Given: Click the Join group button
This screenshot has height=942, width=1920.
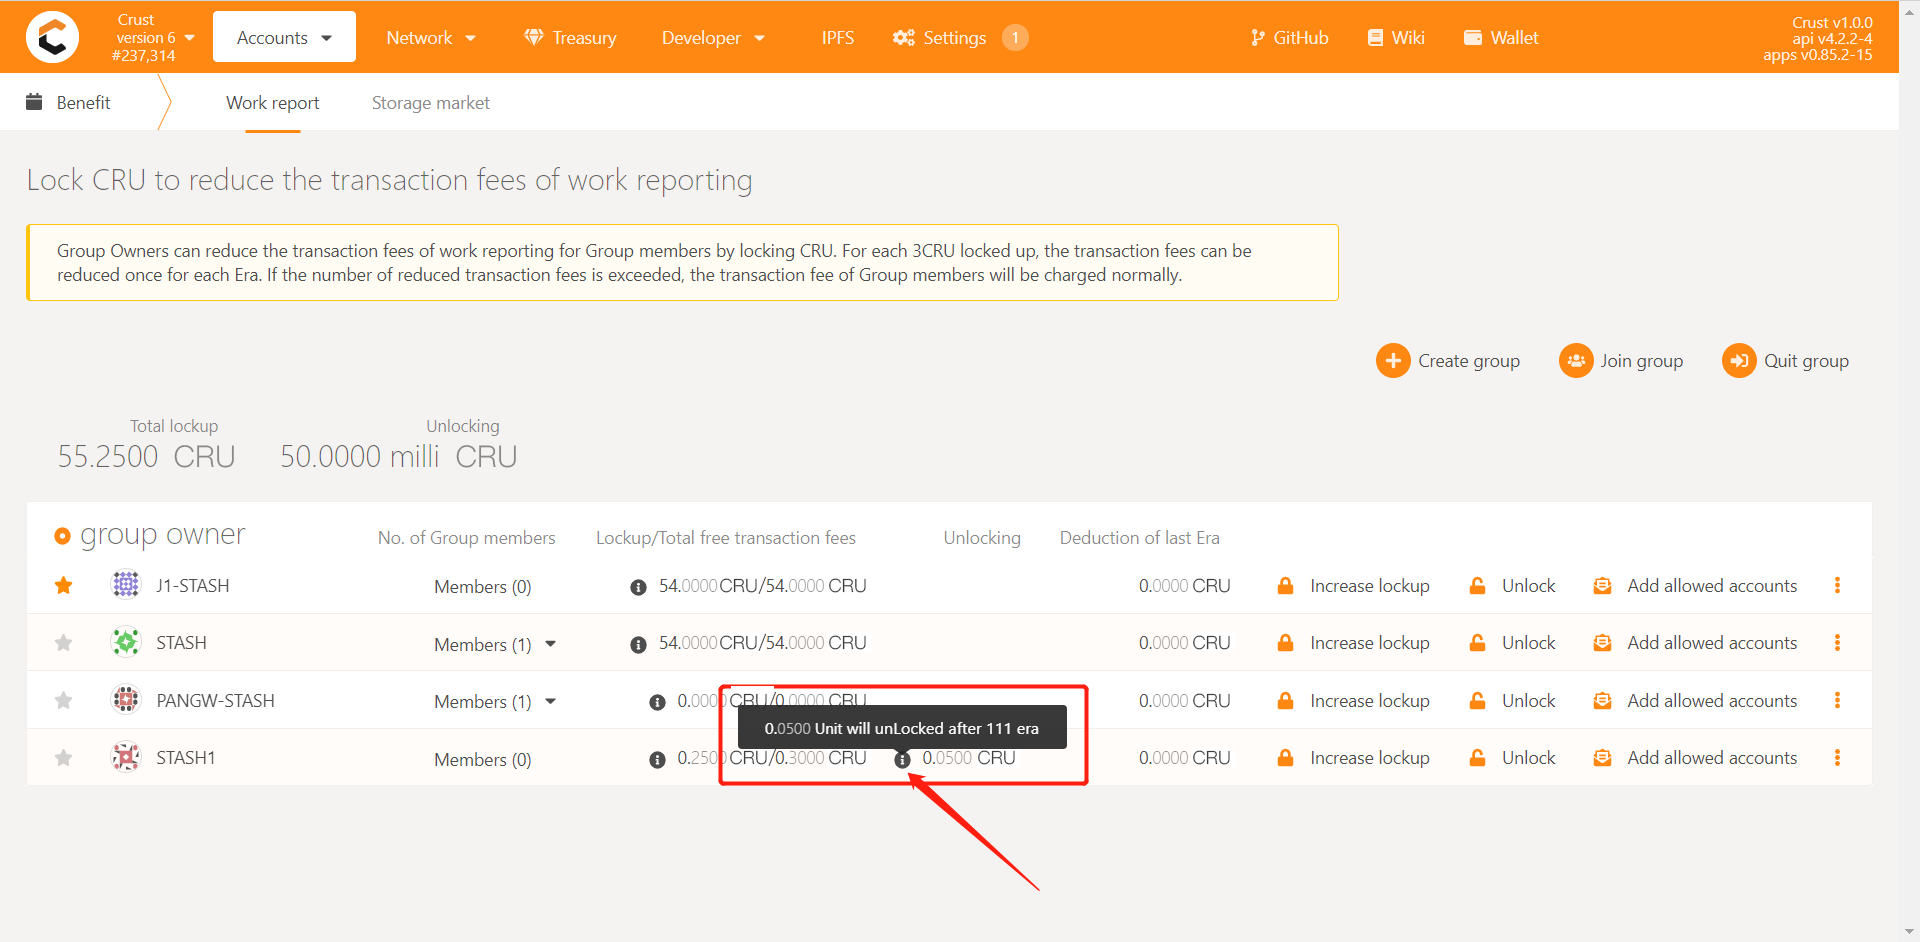Looking at the screenshot, I should (1621, 360).
